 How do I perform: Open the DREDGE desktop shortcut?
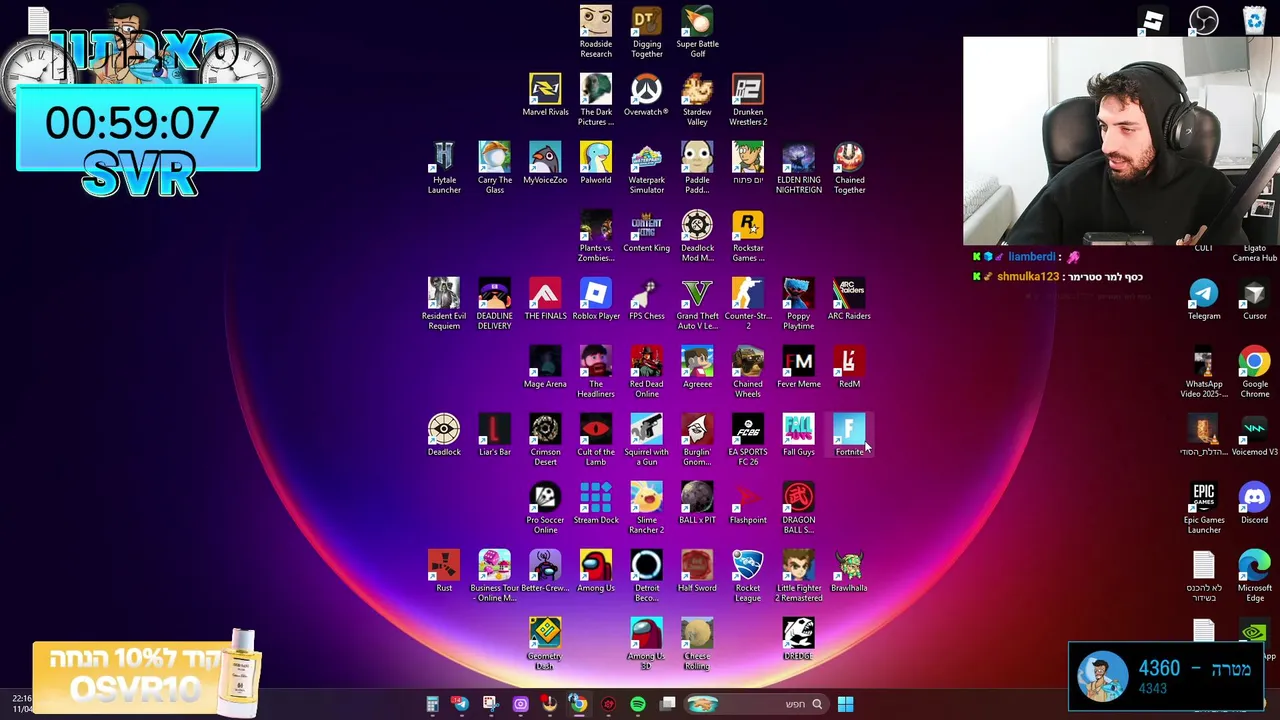[798, 639]
